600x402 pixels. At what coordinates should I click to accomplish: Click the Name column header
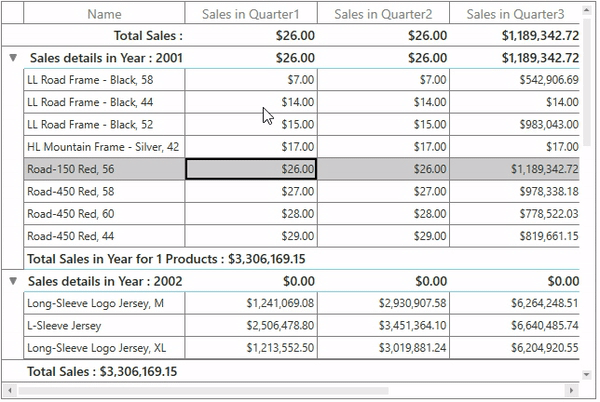(104, 14)
